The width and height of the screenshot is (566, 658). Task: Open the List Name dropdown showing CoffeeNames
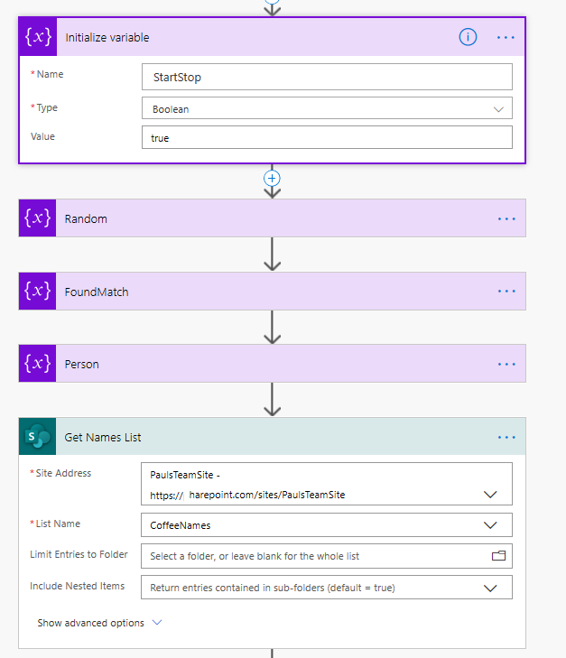point(326,525)
